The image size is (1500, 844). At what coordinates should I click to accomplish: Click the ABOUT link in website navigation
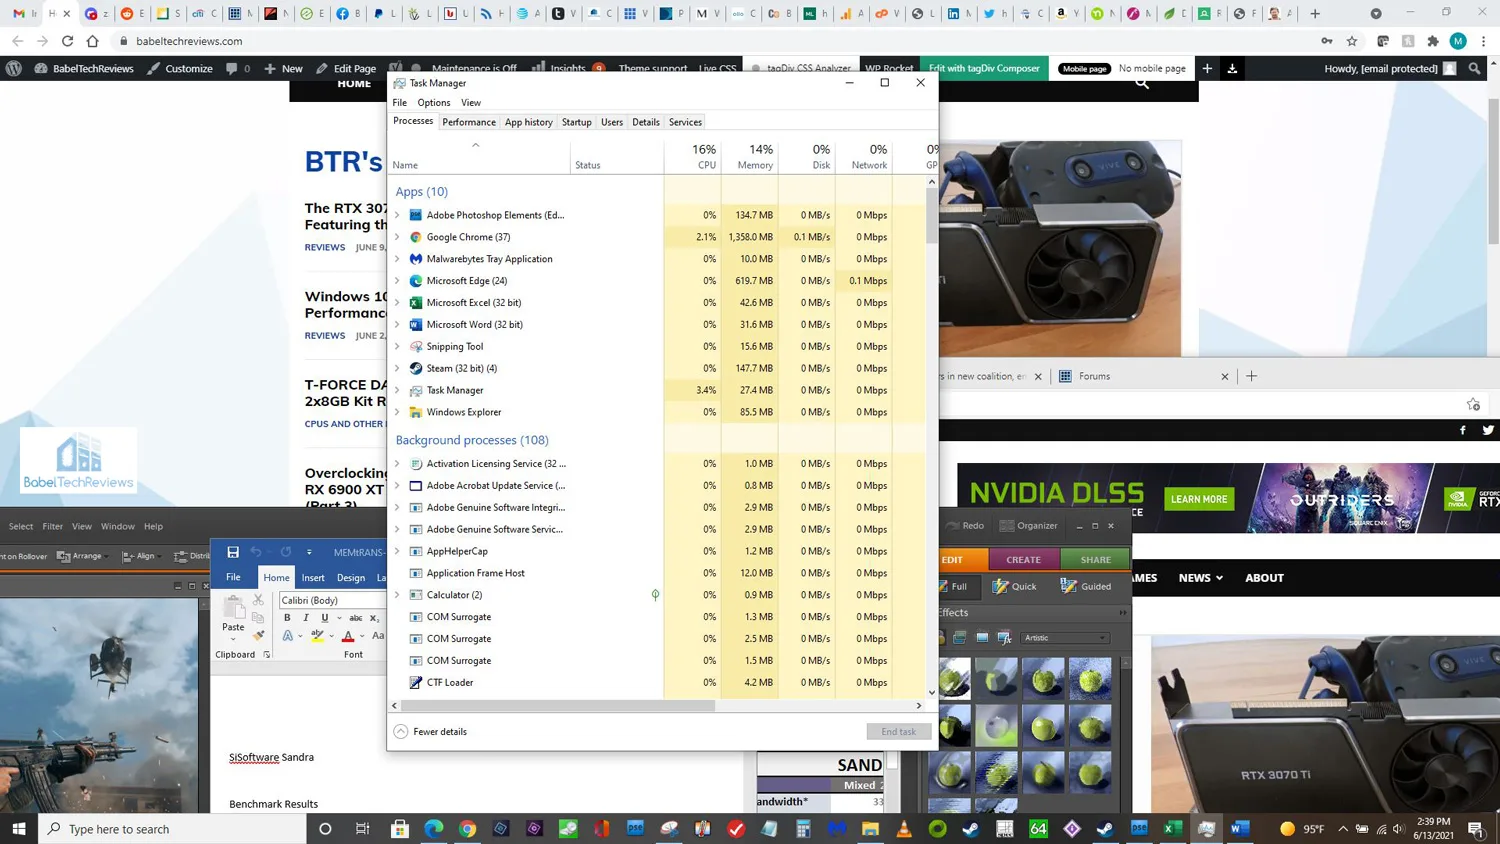click(x=1264, y=578)
